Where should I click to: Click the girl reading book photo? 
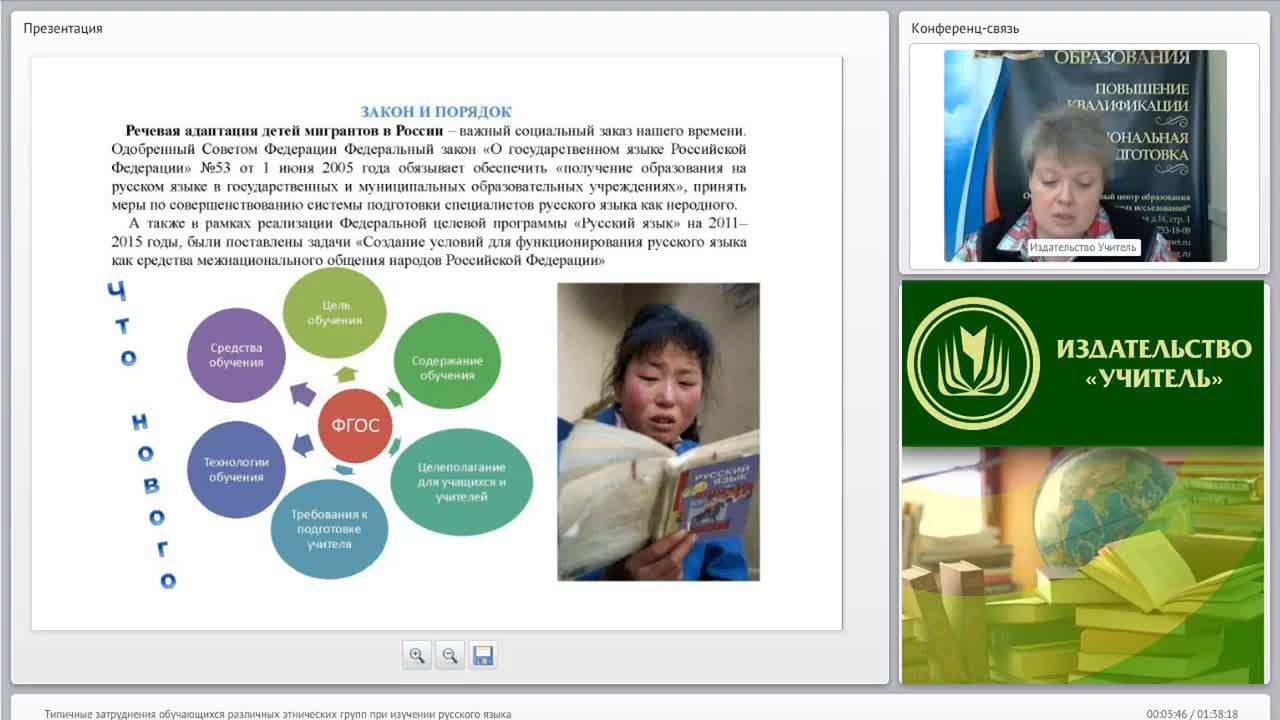[658, 431]
